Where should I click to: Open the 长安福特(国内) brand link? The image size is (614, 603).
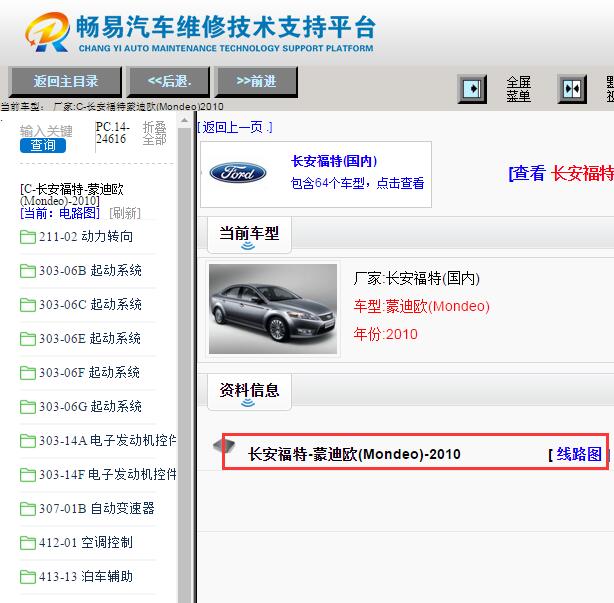point(334,161)
